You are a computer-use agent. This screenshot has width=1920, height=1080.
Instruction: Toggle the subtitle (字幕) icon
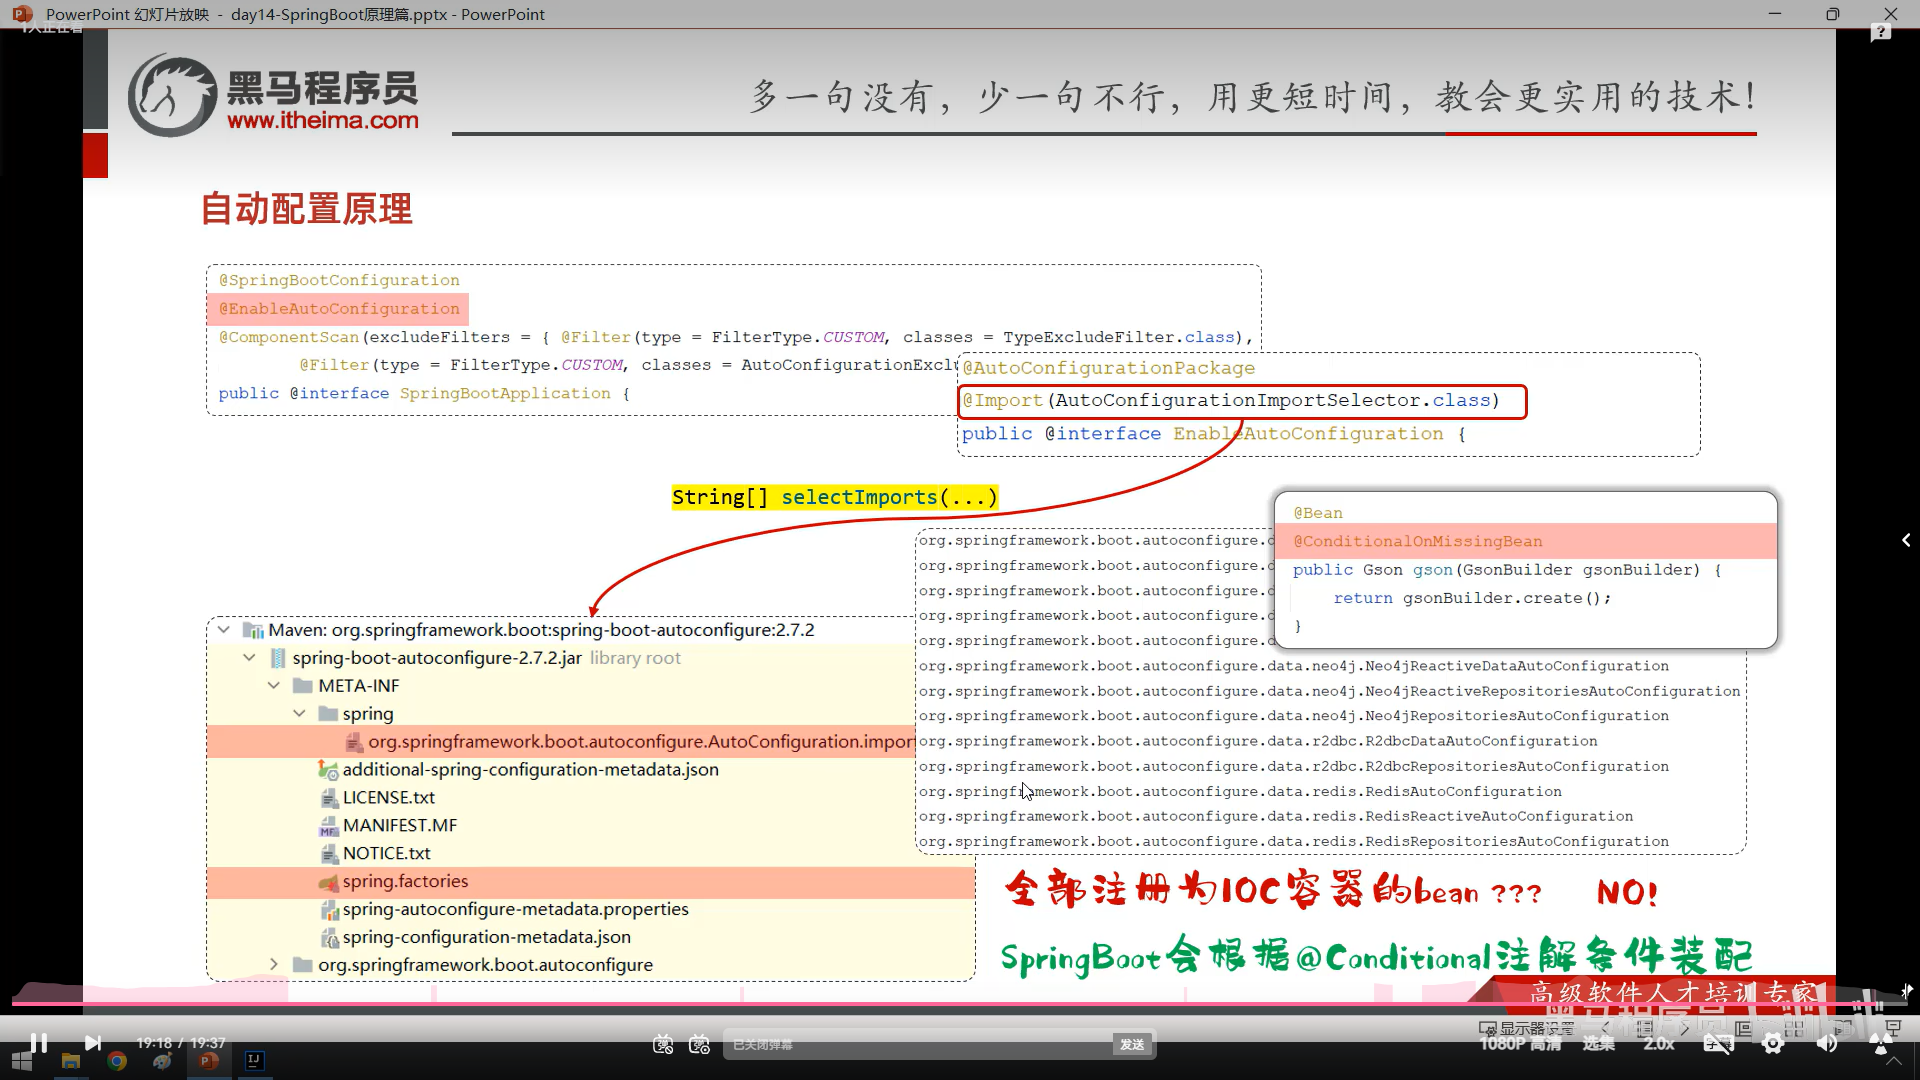tap(1718, 1044)
